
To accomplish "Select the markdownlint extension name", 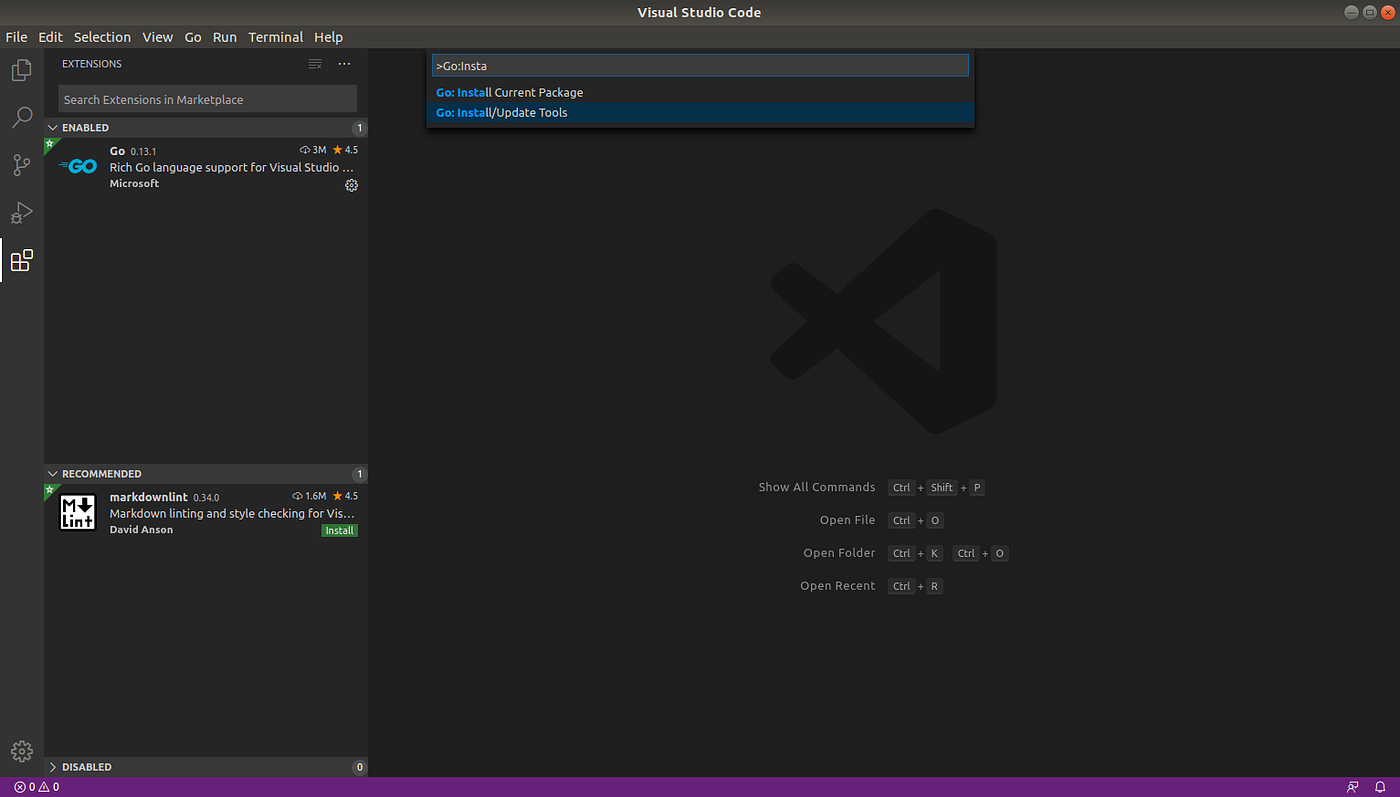I will pos(148,497).
